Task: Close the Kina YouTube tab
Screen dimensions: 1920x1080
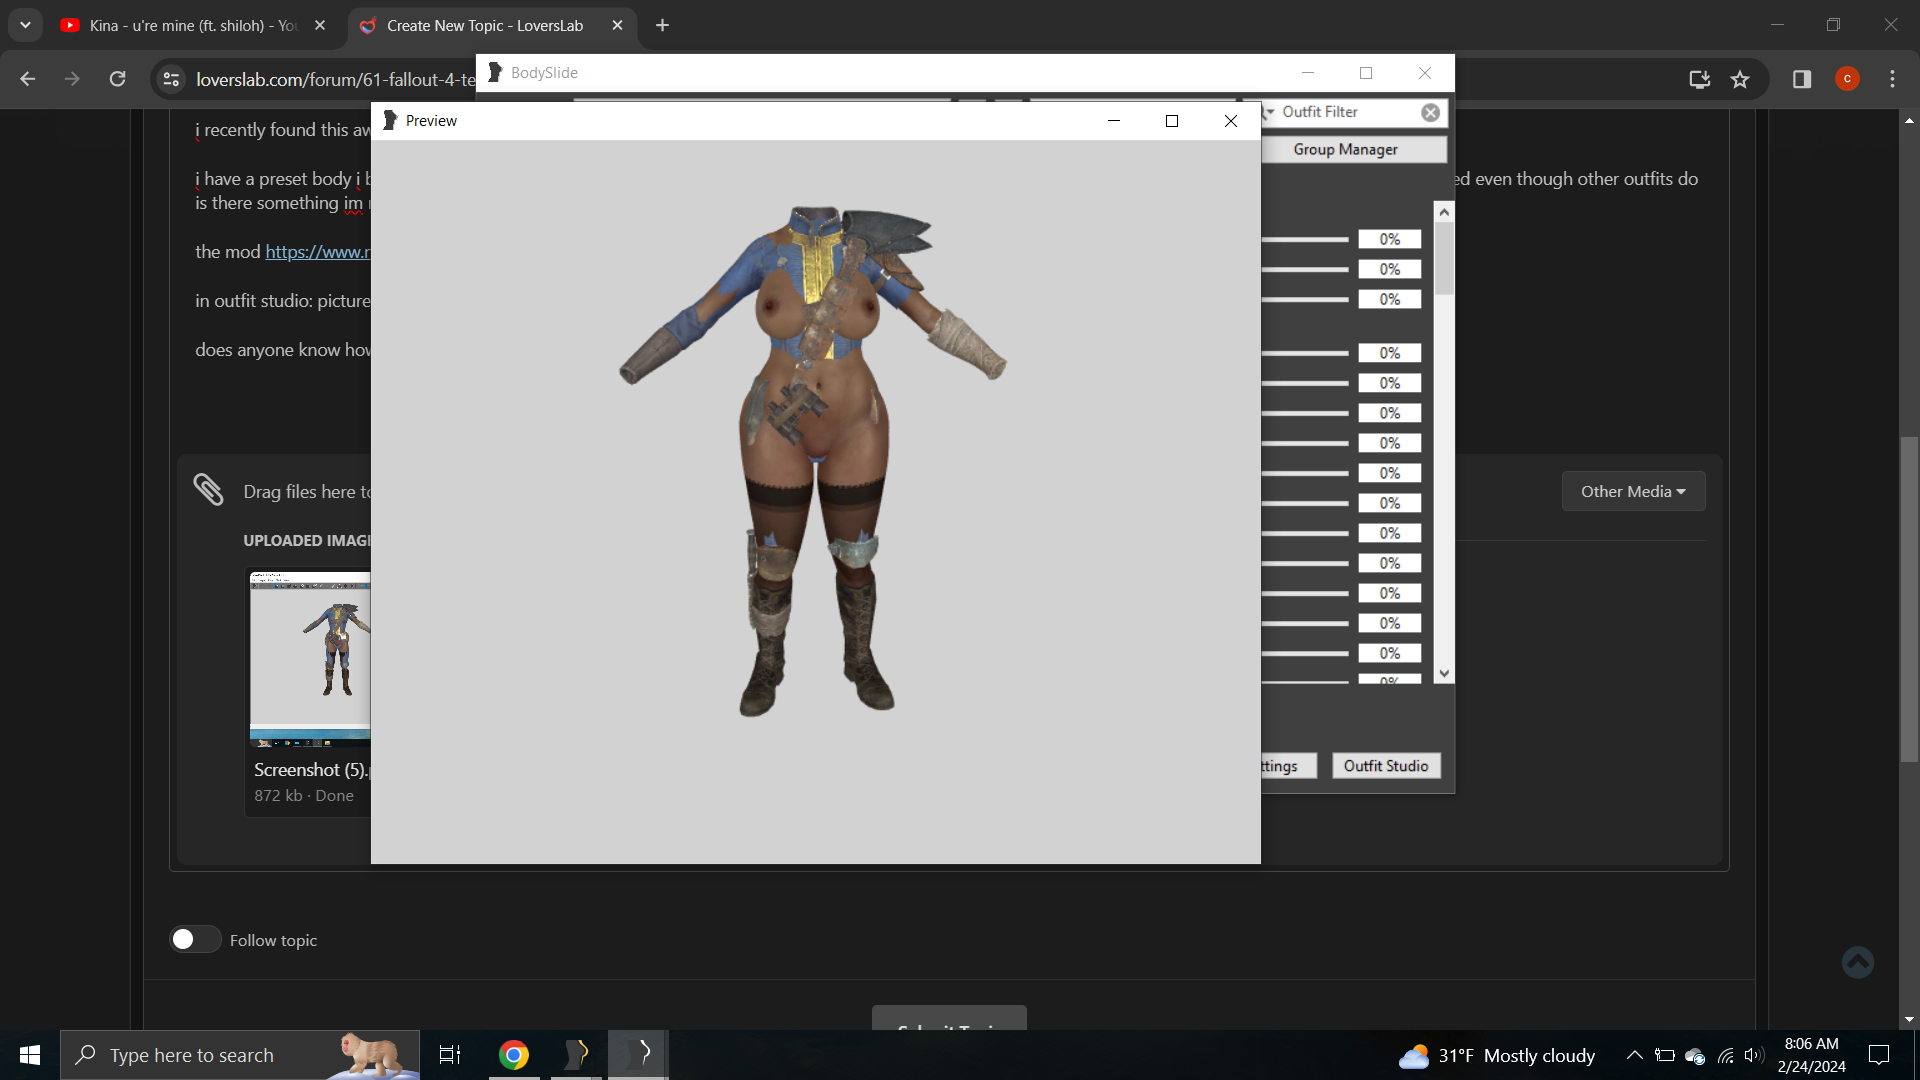Action: [x=320, y=25]
